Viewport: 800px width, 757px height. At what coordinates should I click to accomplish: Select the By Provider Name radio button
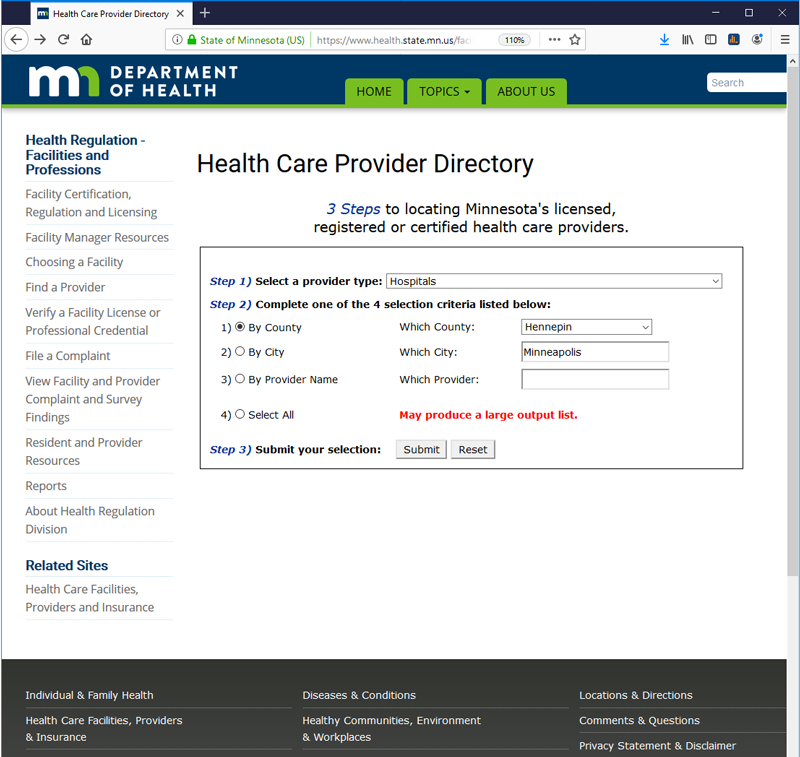[x=240, y=379]
